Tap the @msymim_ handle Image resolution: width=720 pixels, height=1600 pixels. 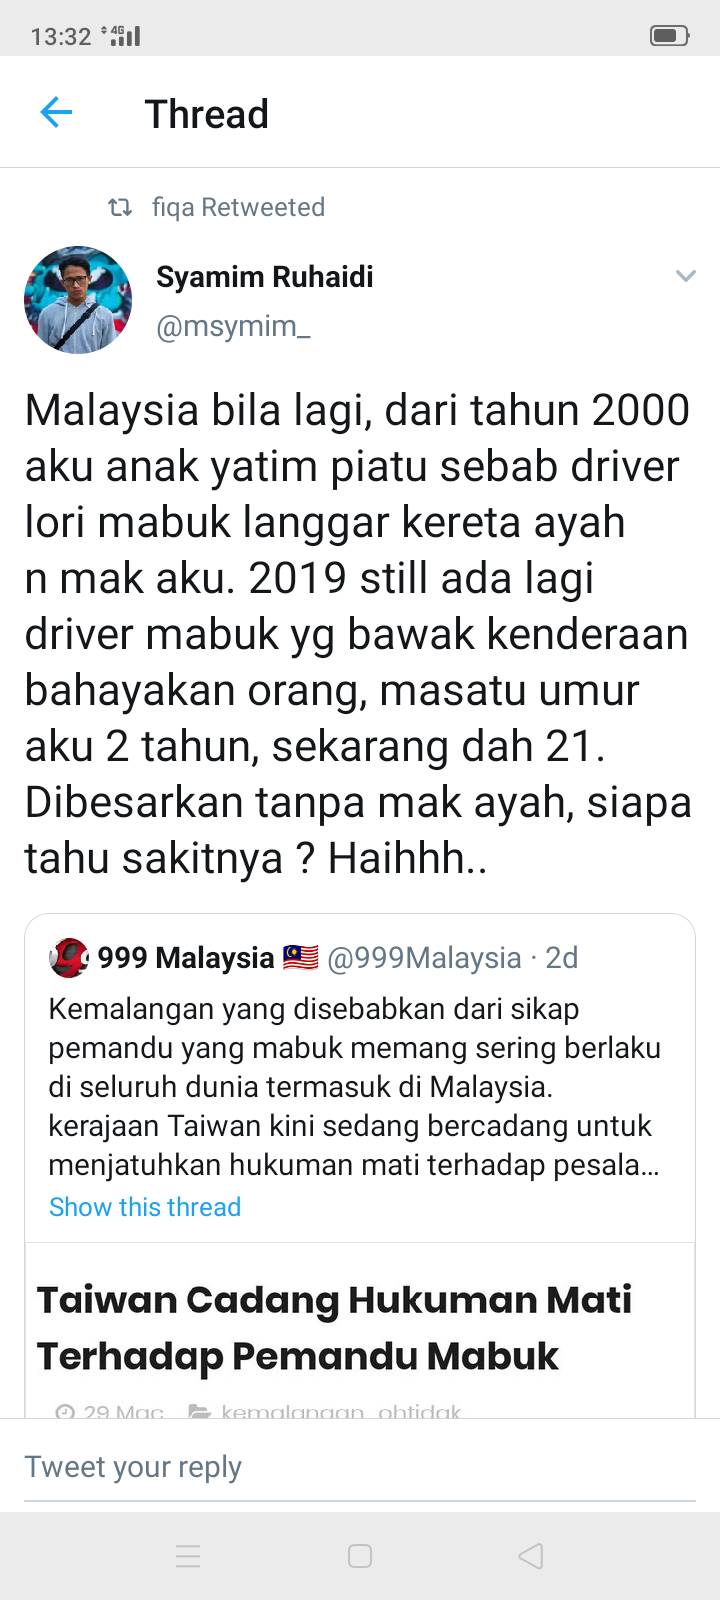[x=233, y=326]
